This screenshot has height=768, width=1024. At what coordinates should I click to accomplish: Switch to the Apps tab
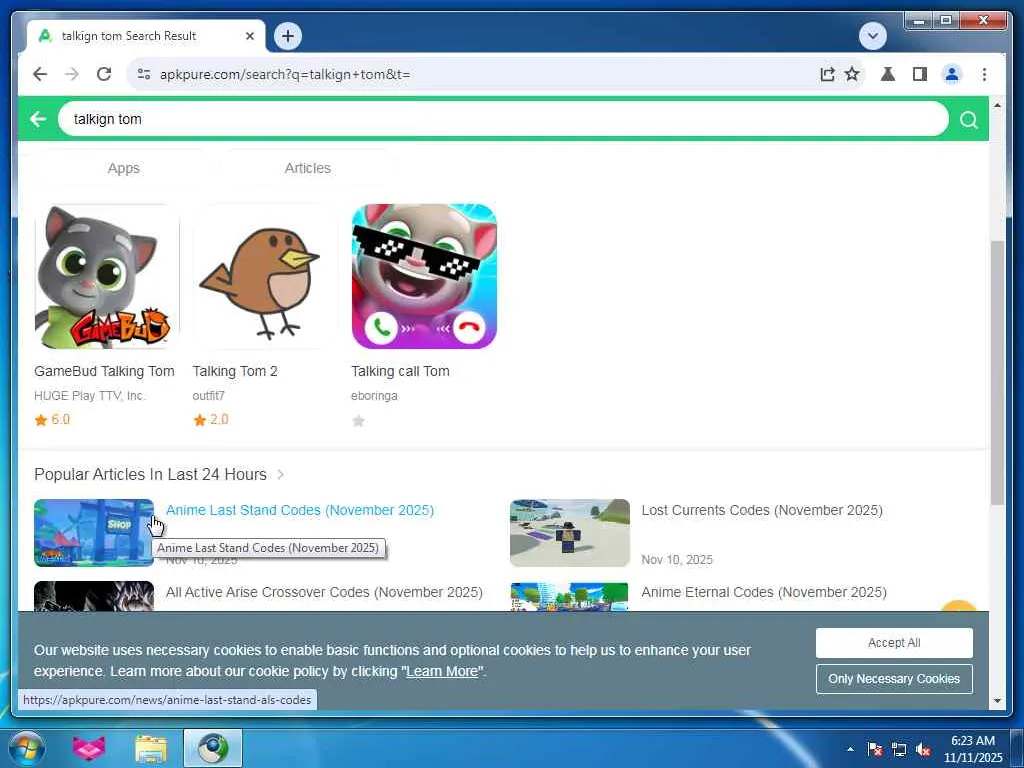tap(123, 168)
